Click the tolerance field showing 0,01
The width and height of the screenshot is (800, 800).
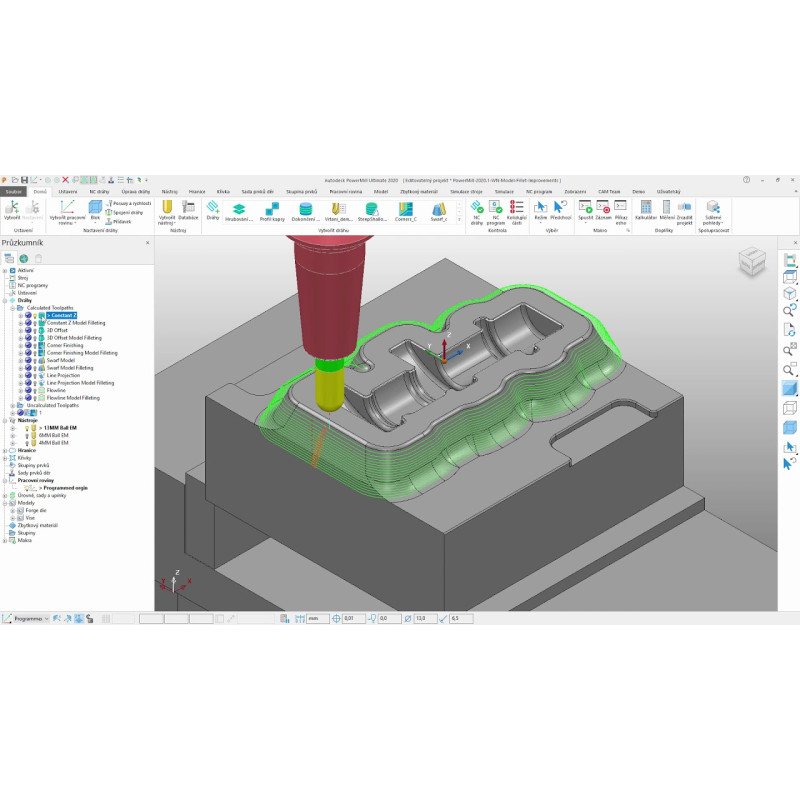(354, 619)
